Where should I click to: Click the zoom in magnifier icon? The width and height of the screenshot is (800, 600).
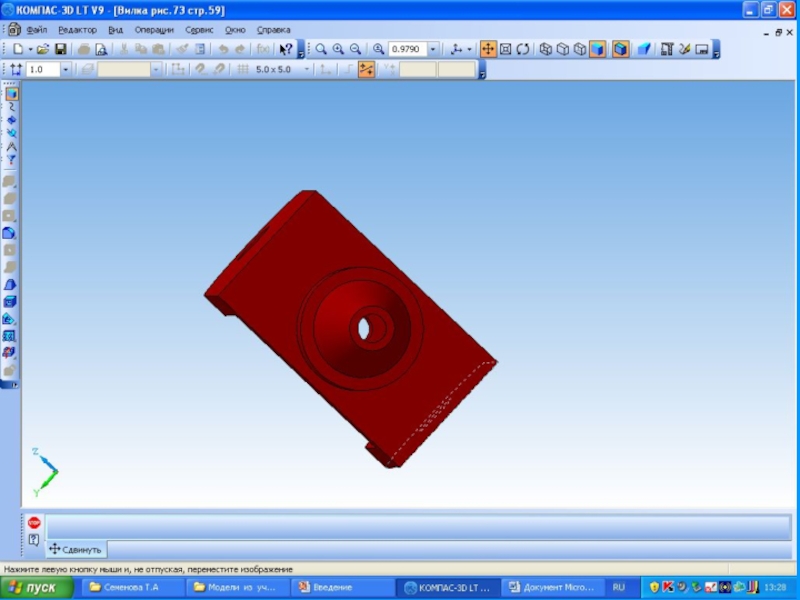coord(338,49)
